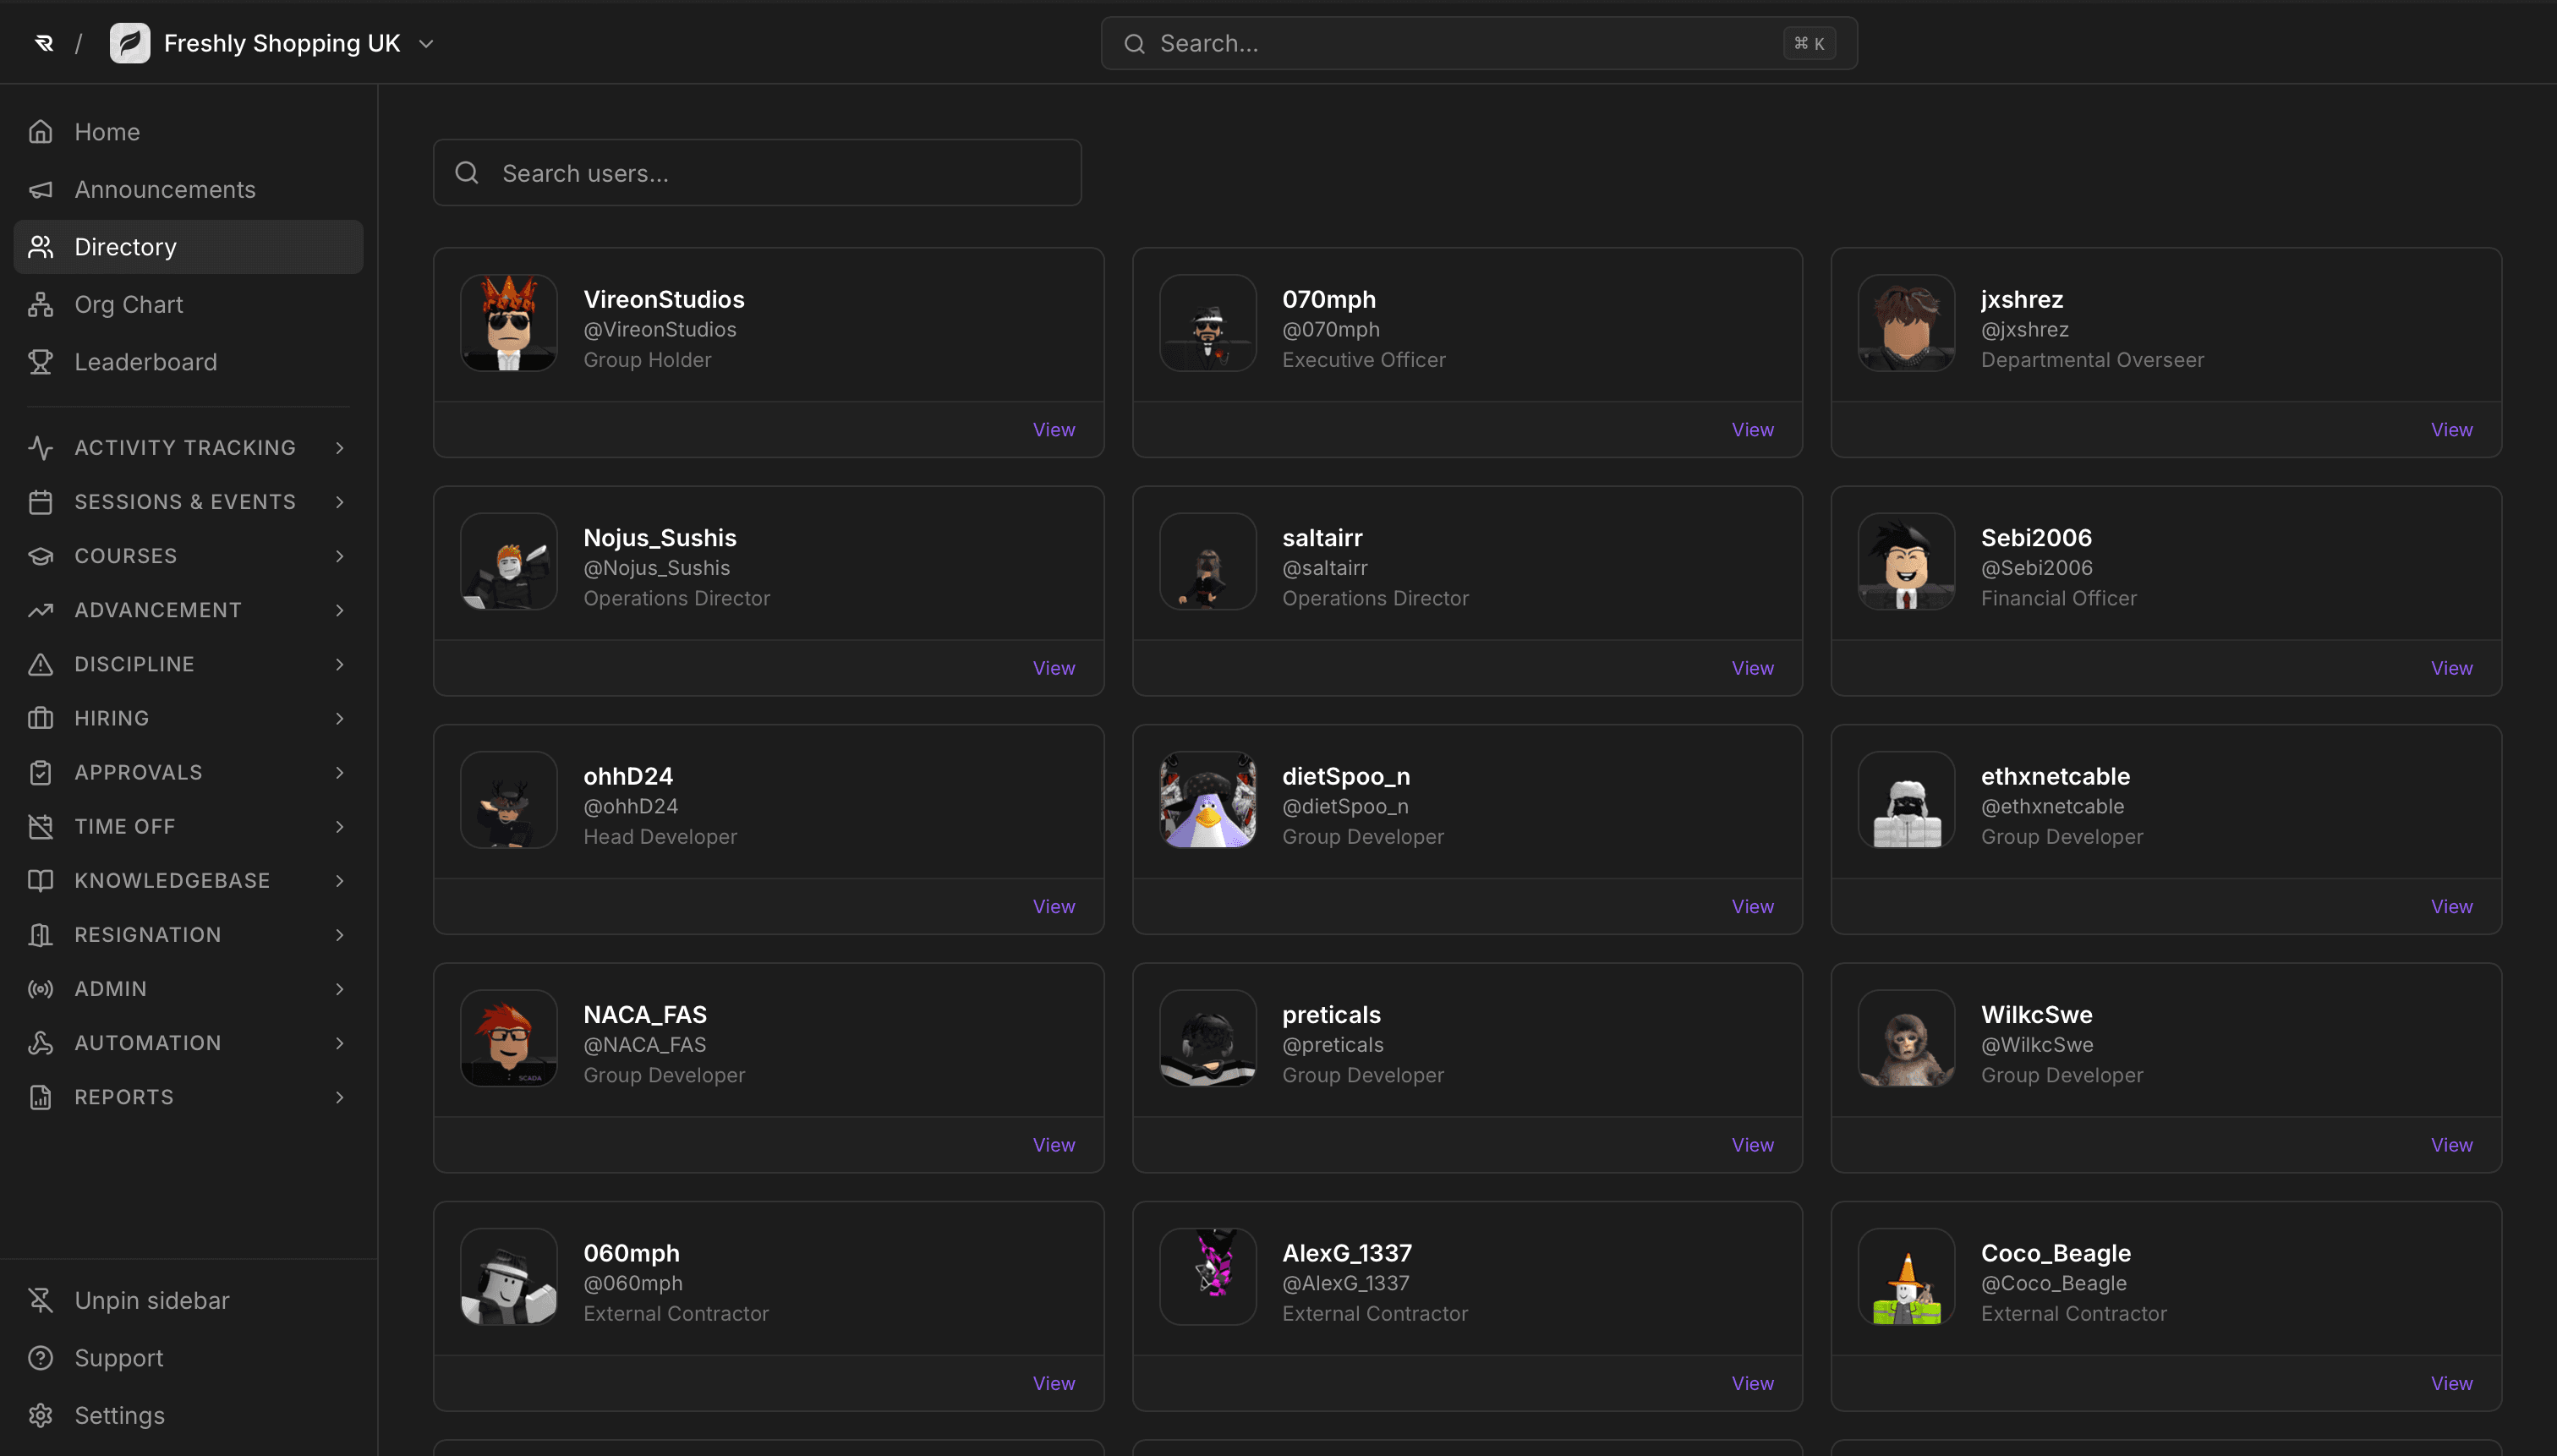2557x1456 pixels.
Task: Click the Knowledgebase book icon
Action: tap(41, 880)
